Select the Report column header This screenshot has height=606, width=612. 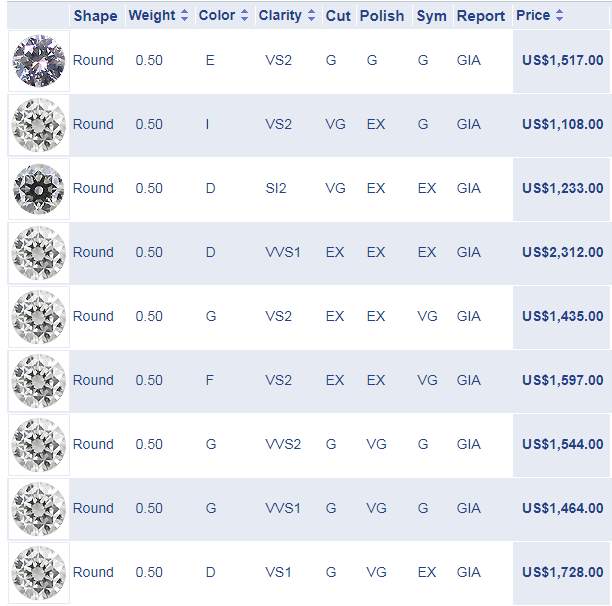tap(481, 16)
